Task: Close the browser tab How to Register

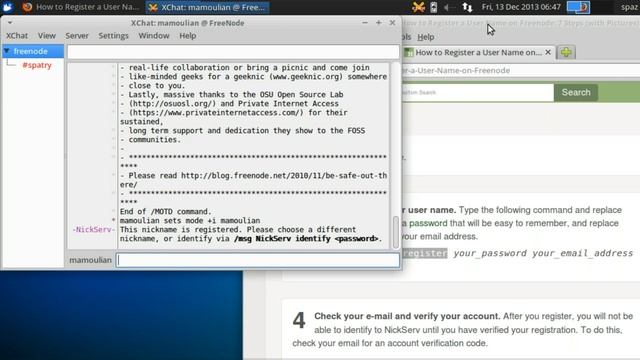Action: (548, 52)
